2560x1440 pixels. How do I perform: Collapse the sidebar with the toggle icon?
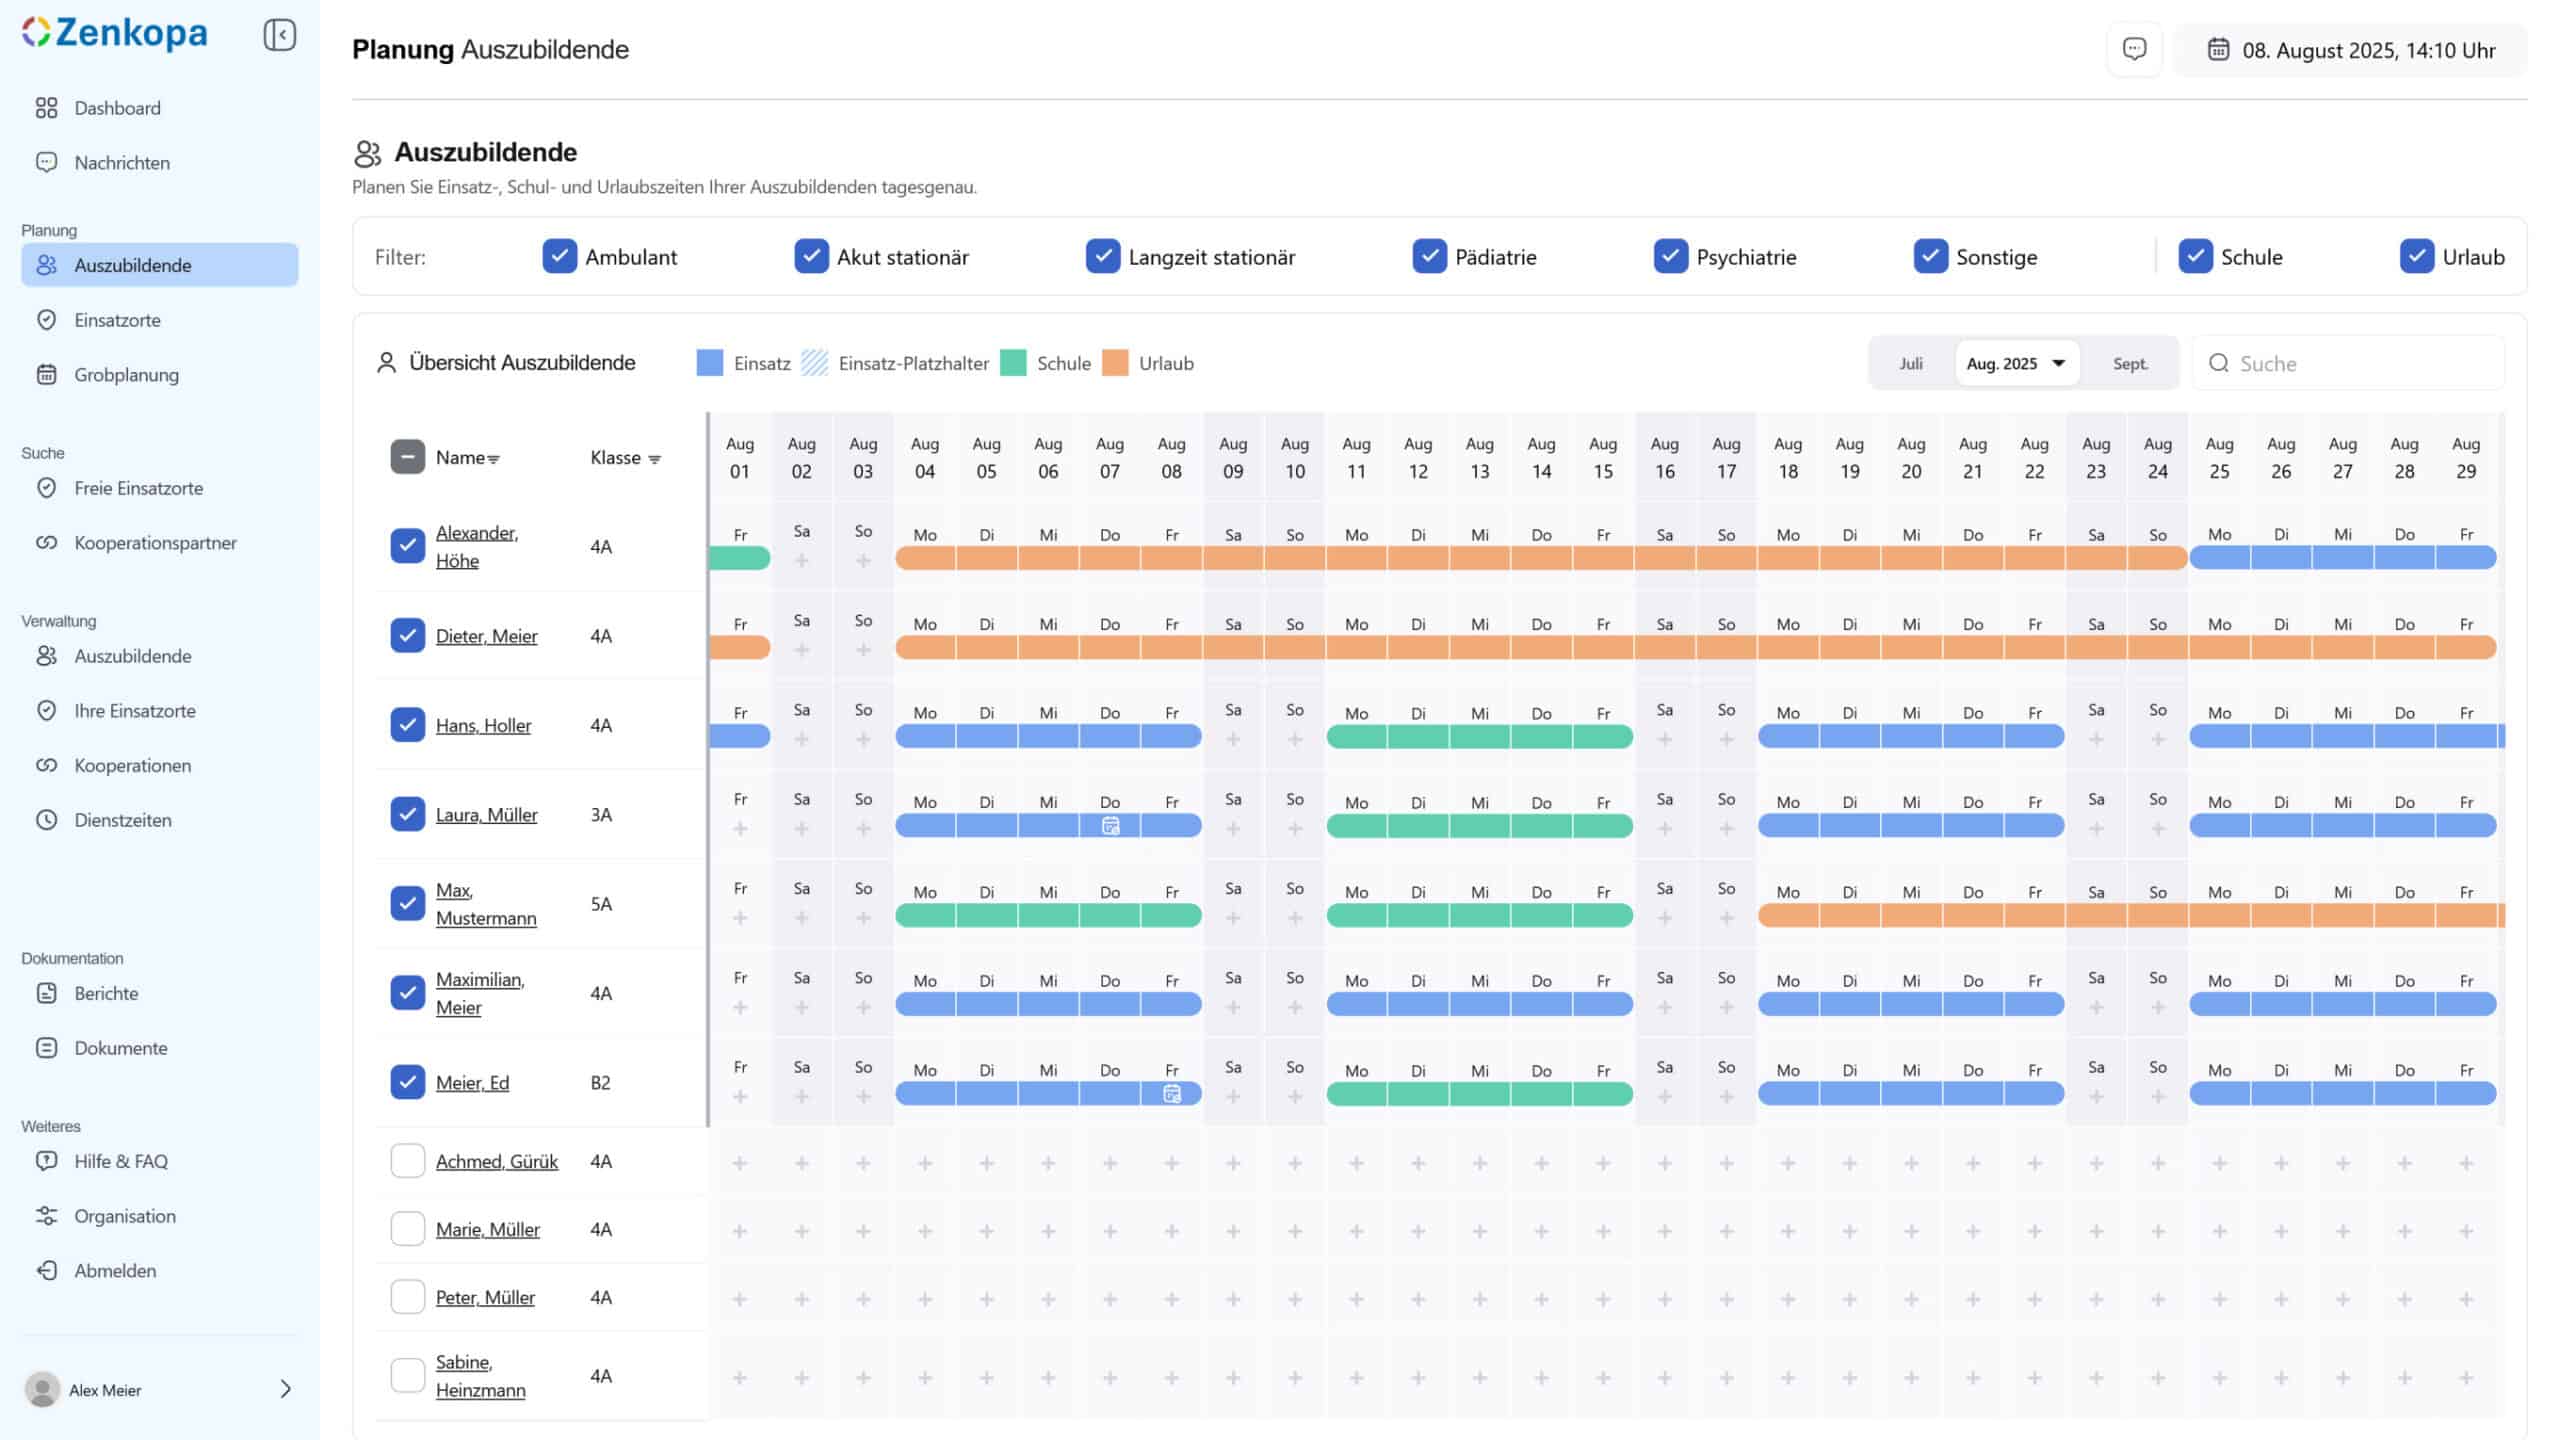coord(280,35)
